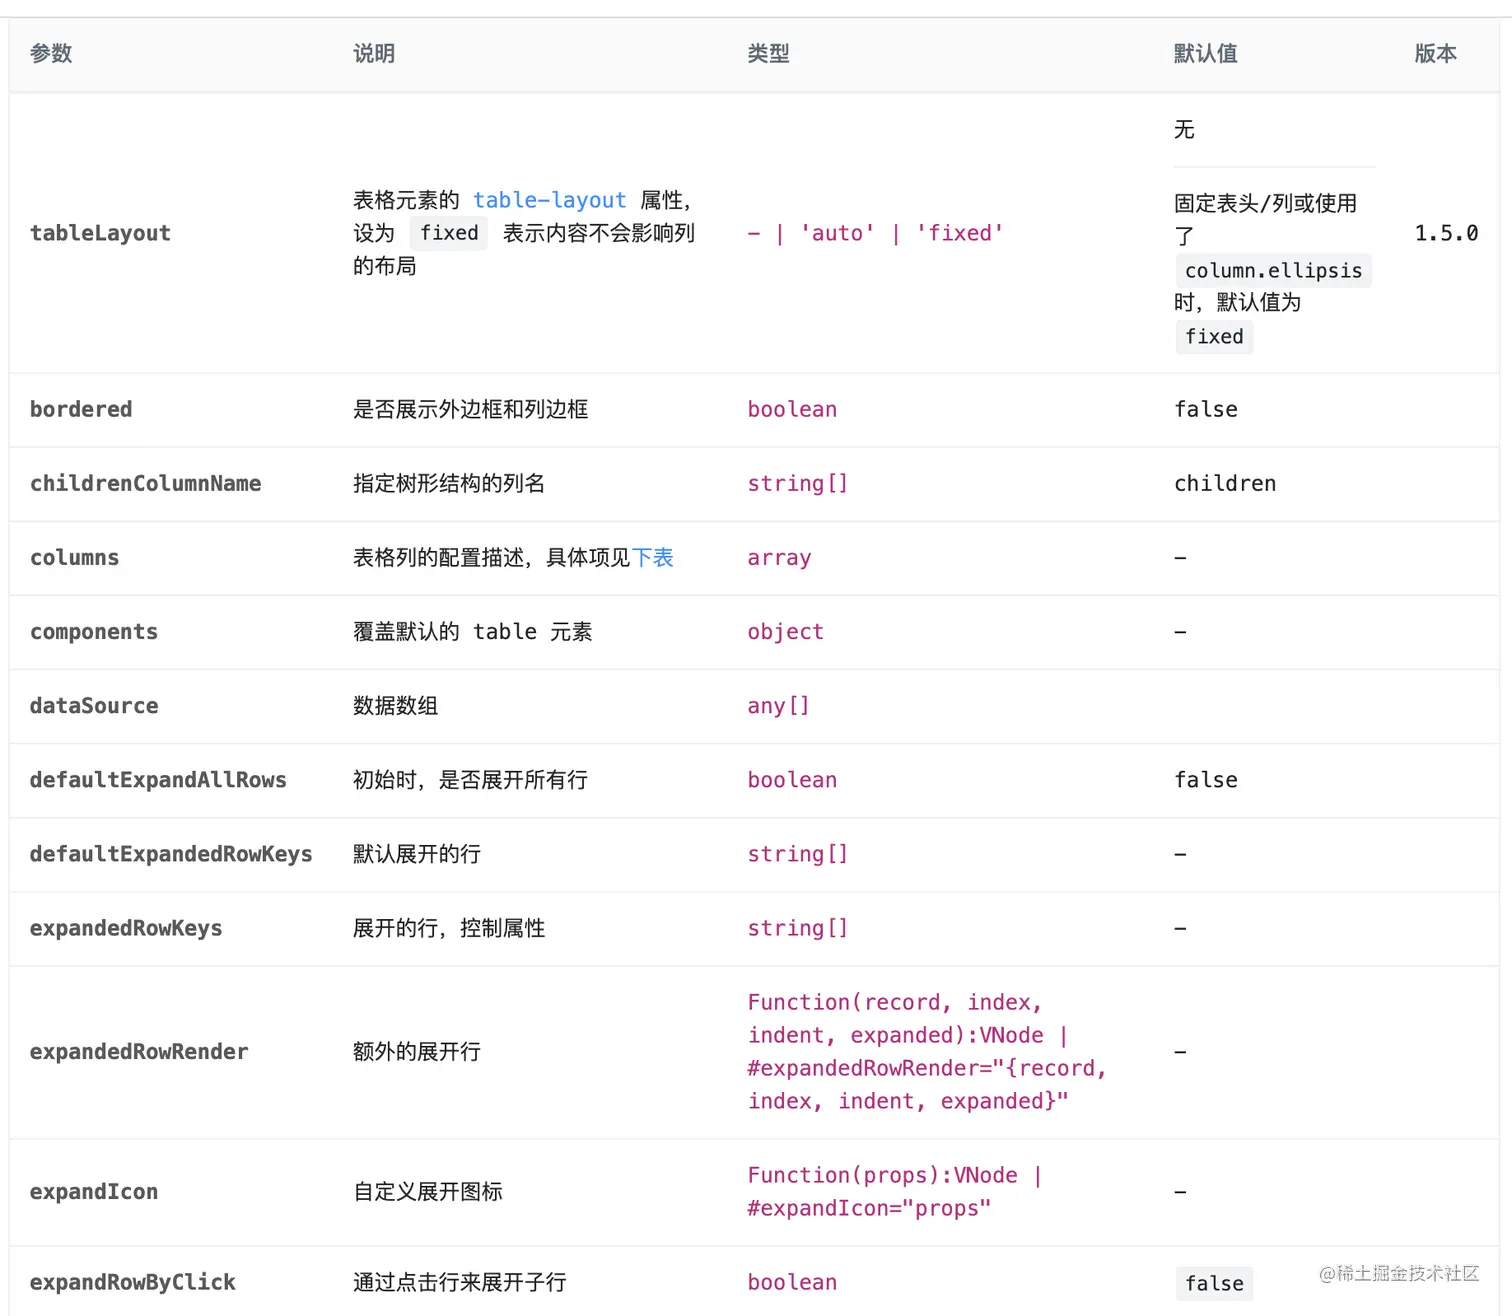This screenshot has height=1316, width=1512.
Task: Click the boolean type in expandRowByClick row
Action: coord(792,1282)
